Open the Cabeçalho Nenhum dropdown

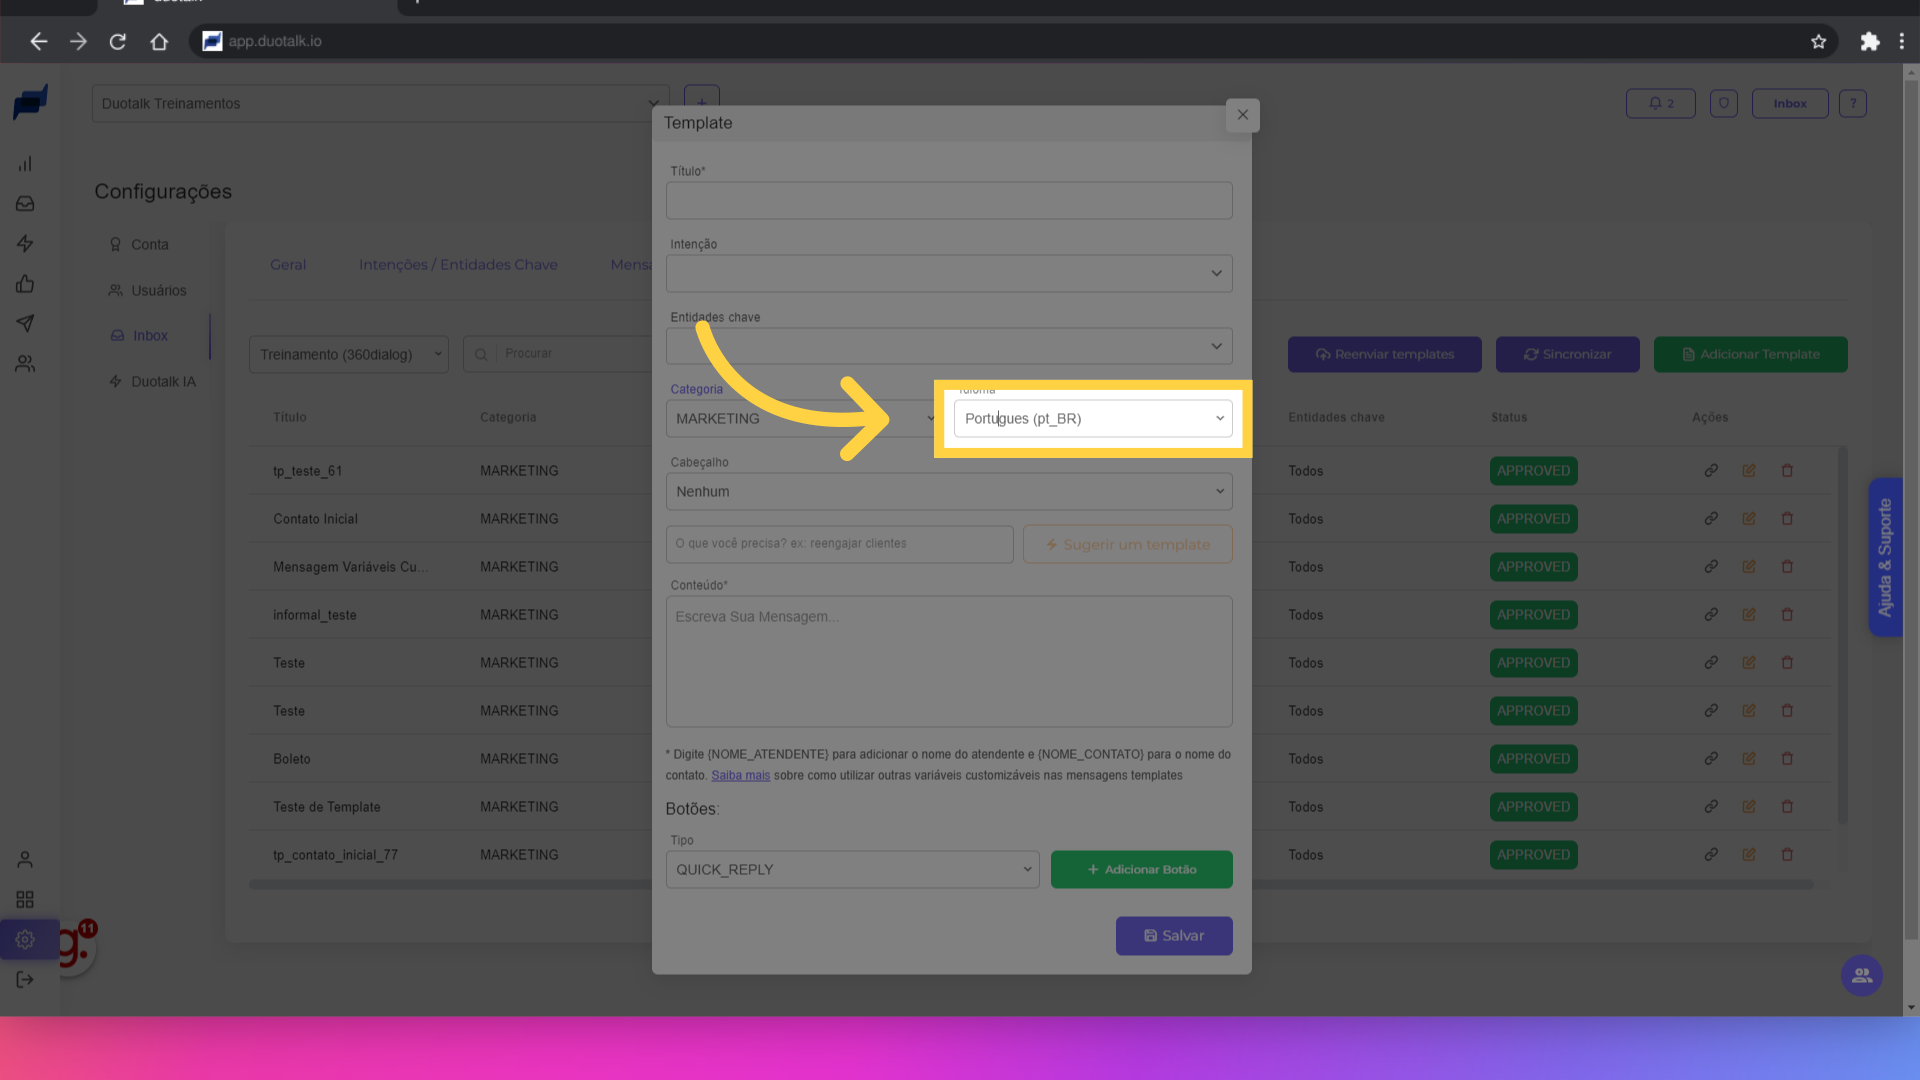point(949,492)
